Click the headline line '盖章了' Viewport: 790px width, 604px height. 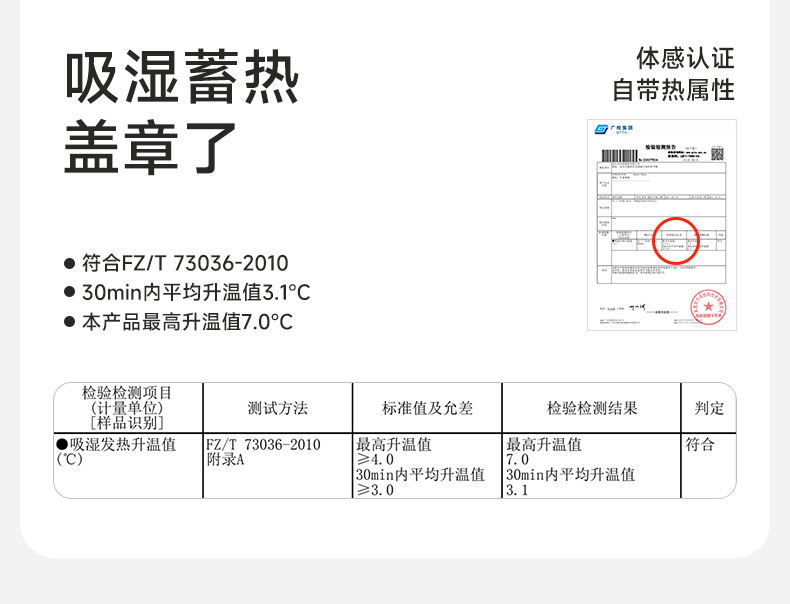(x=150, y=147)
